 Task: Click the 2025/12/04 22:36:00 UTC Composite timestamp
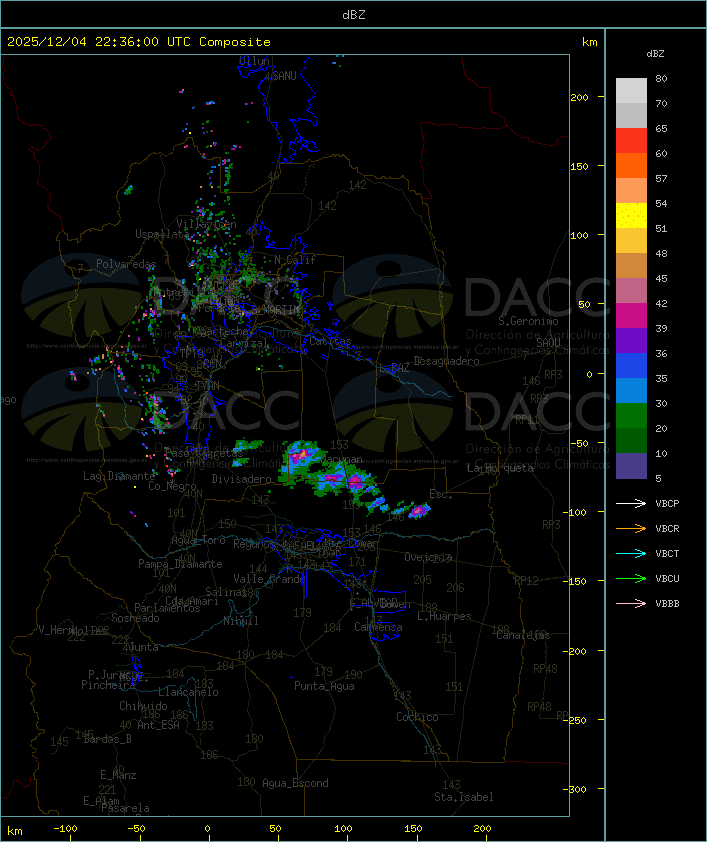[139, 42]
